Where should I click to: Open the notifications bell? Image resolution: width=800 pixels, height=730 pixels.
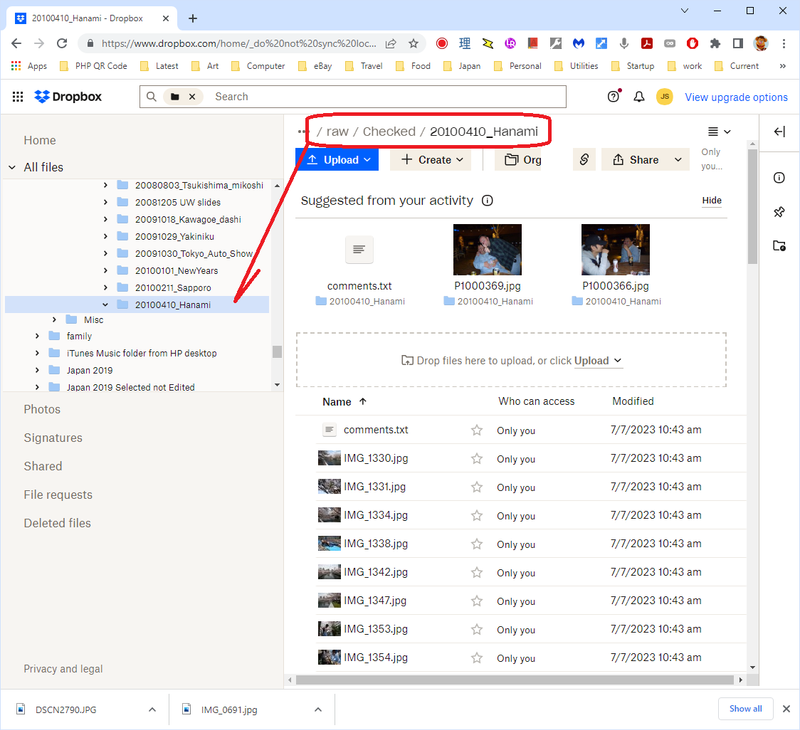[x=639, y=97]
